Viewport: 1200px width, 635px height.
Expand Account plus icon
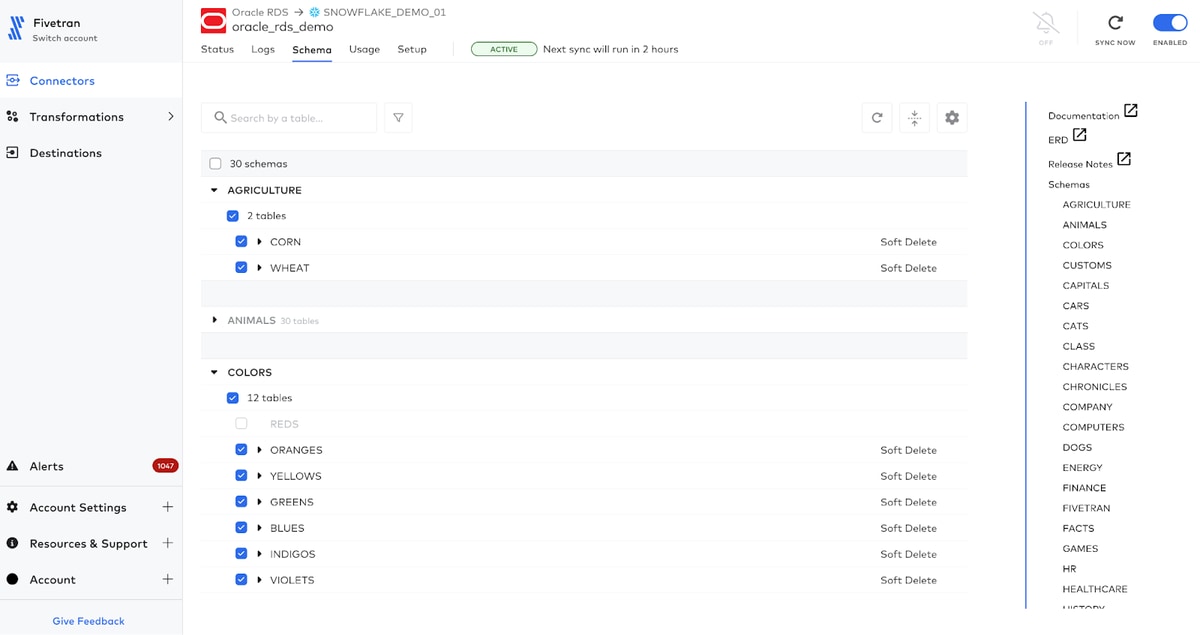(168, 579)
